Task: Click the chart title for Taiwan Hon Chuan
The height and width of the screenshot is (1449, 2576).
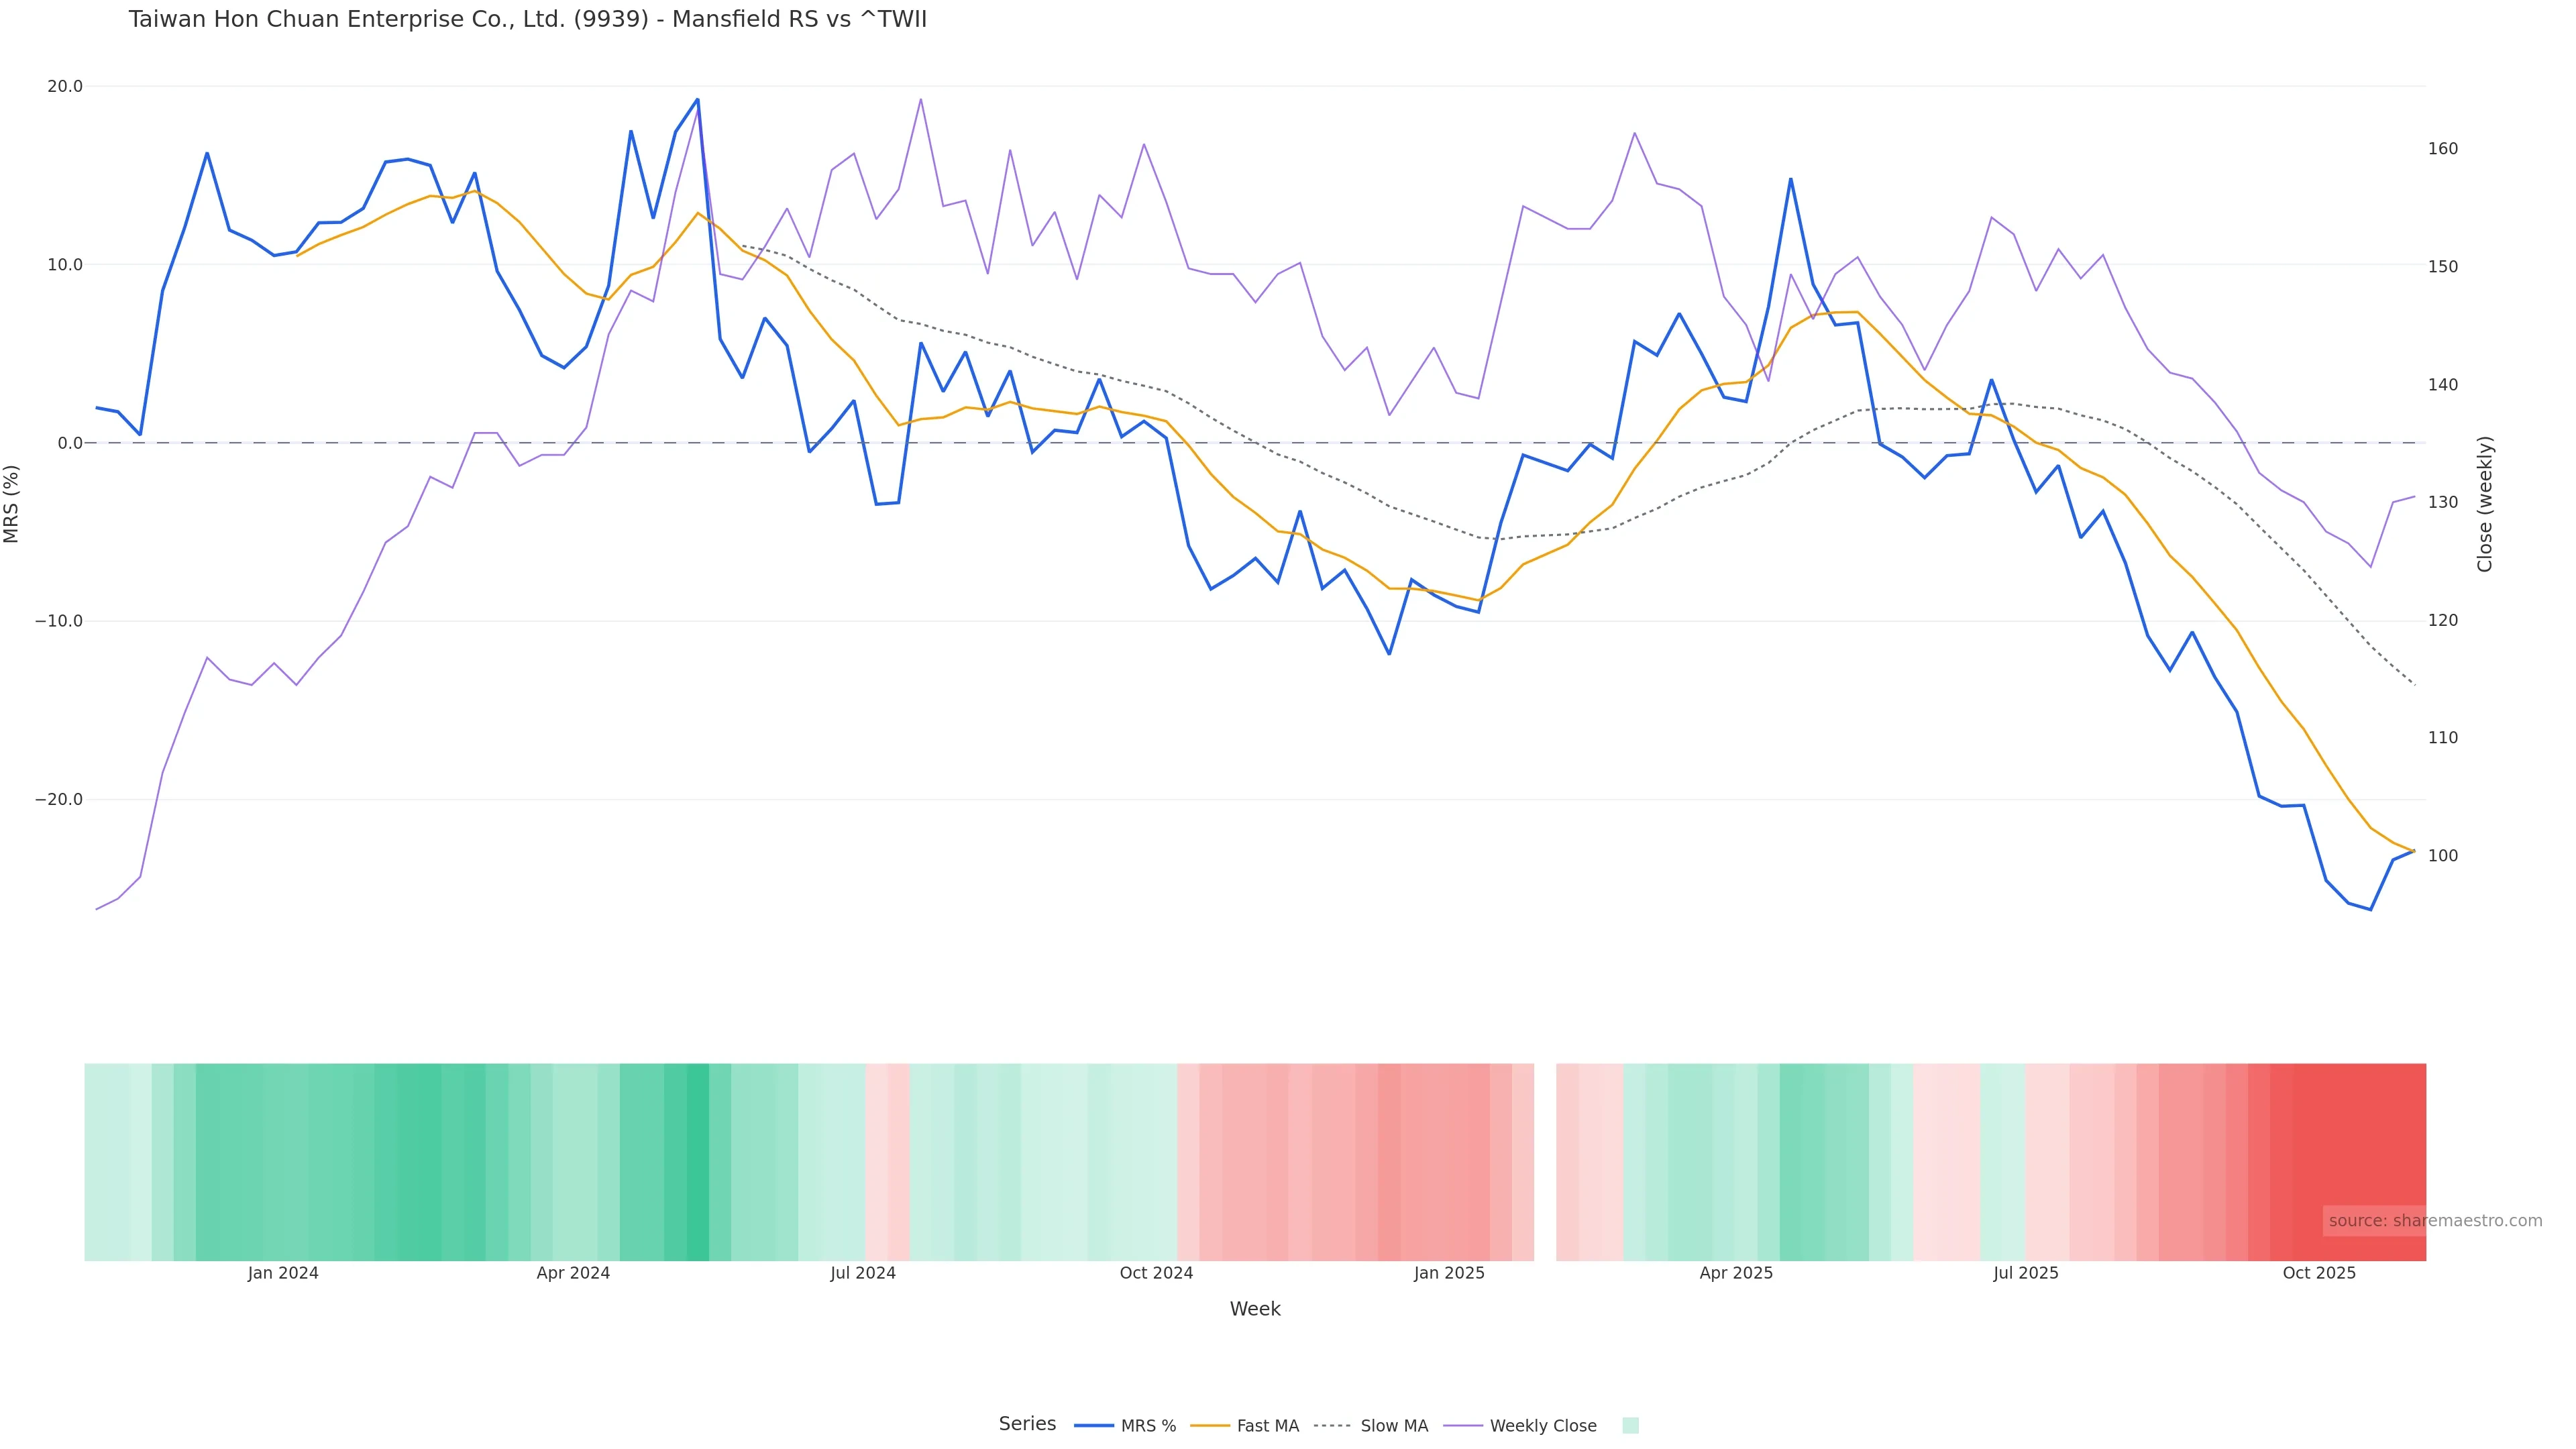Action: 527,20
